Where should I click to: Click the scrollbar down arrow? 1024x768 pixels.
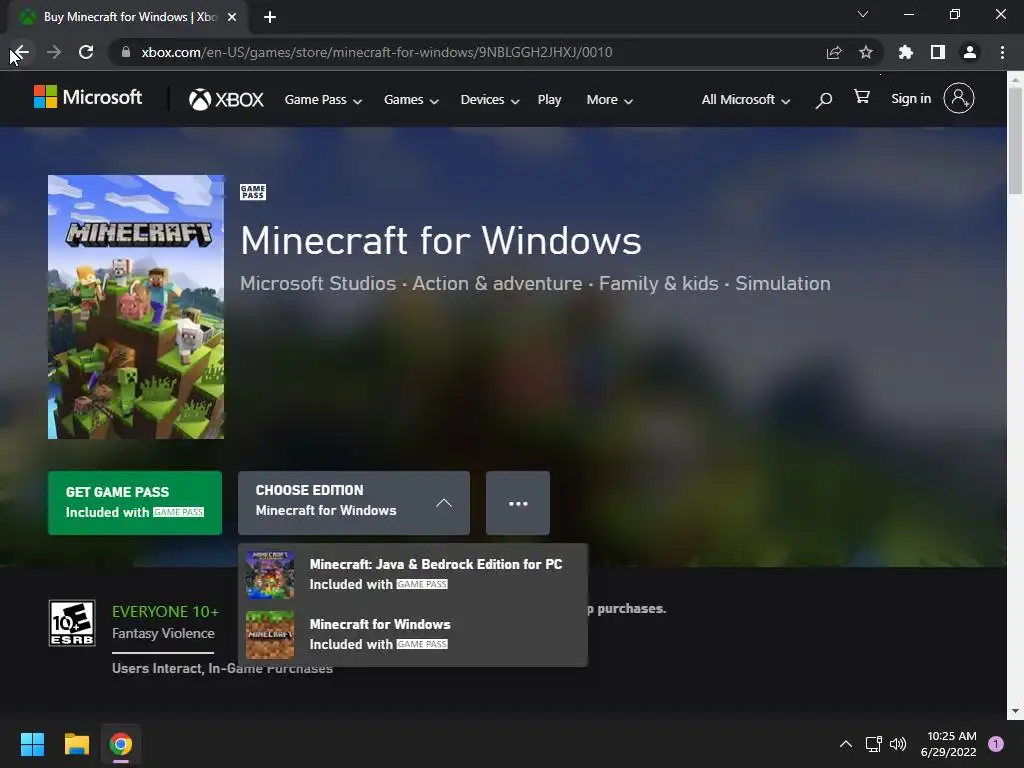click(1015, 711)
